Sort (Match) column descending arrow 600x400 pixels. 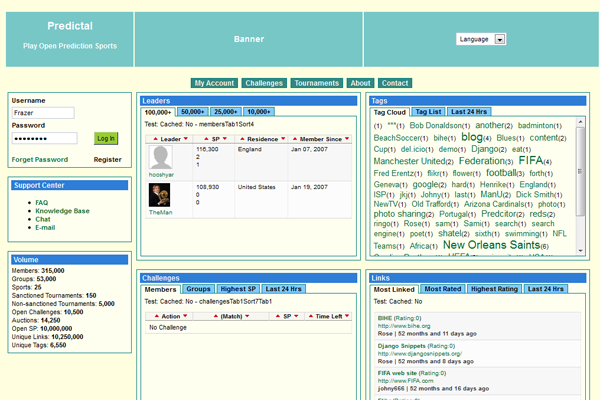pos(247,316)
